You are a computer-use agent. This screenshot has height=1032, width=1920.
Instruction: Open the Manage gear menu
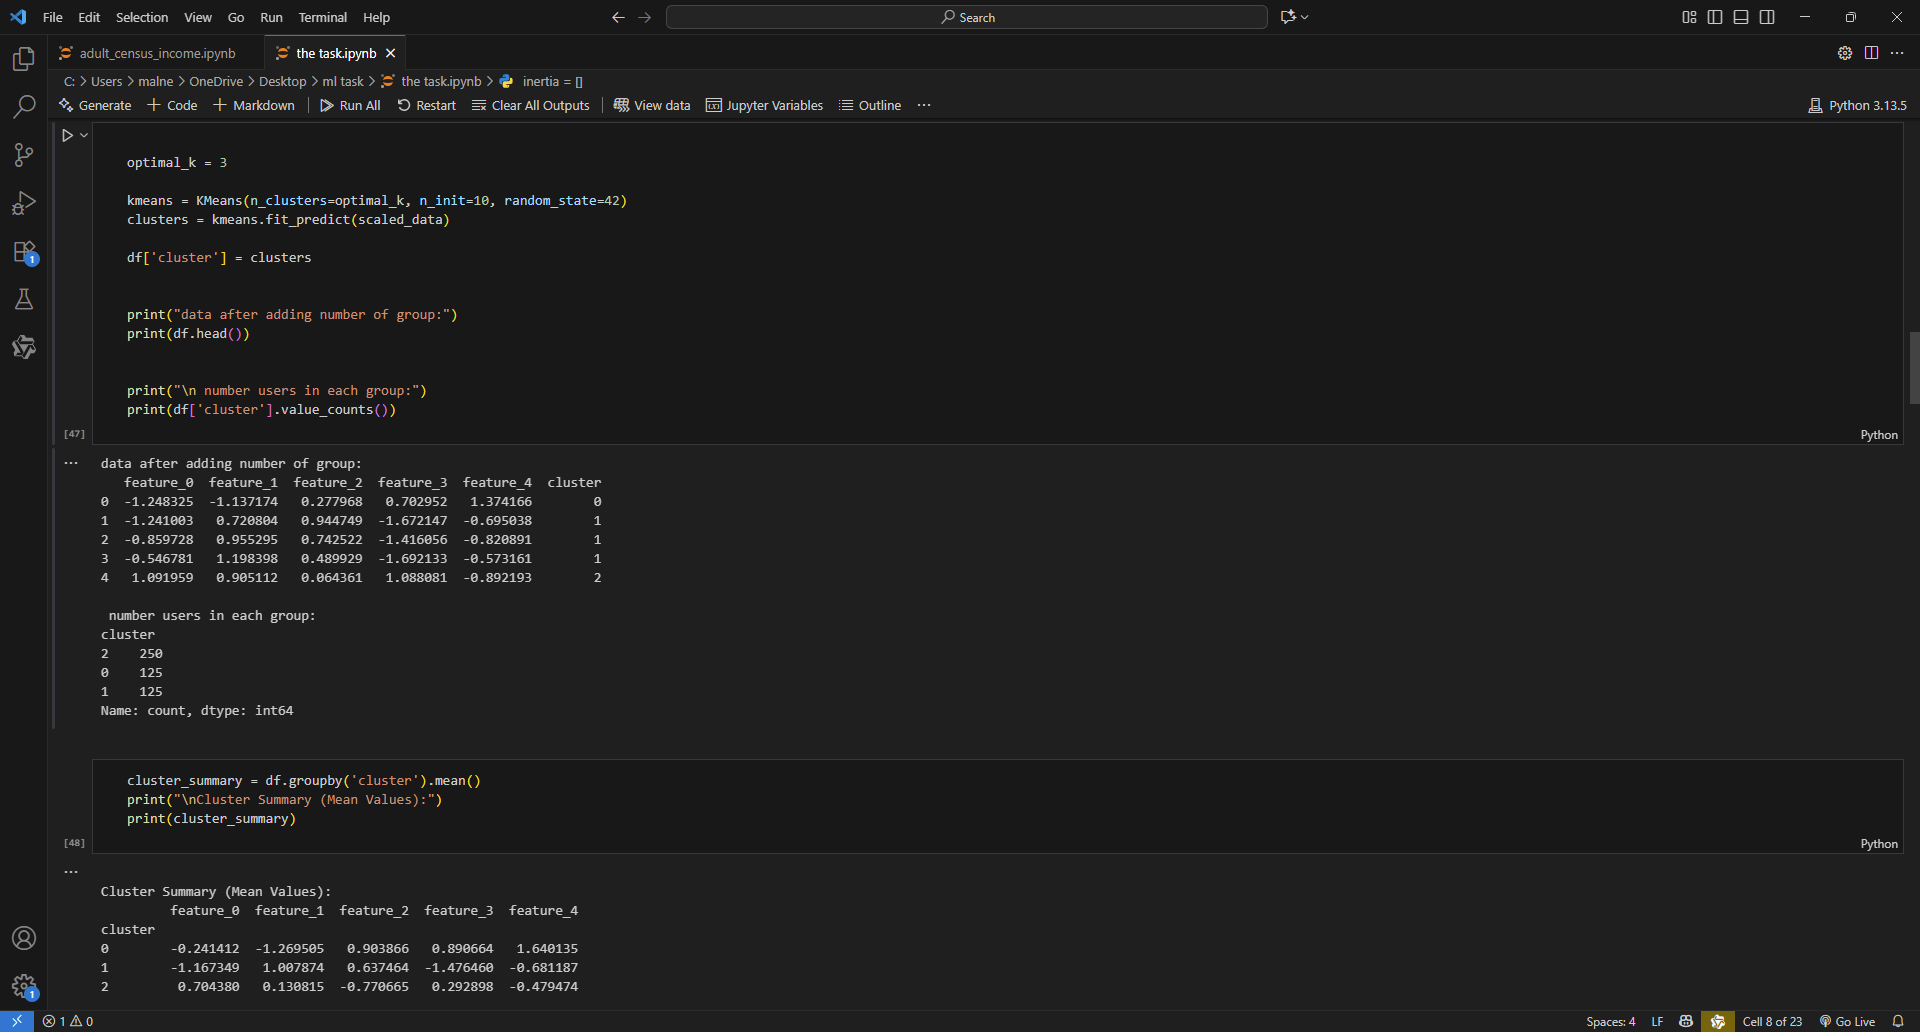pyautogui.click(x=24, y=987)
